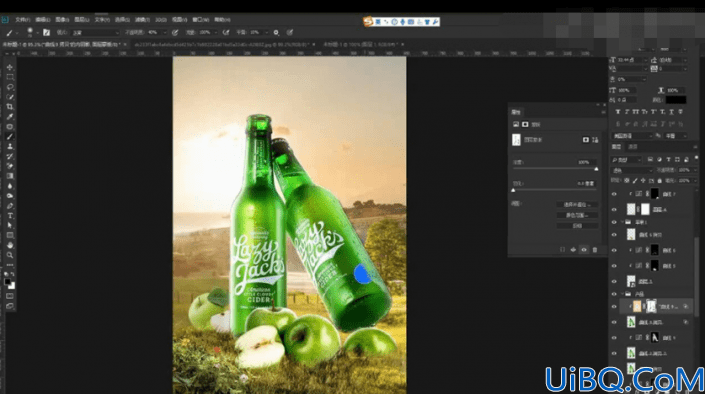Collapse the 产品 layer group

(622, 294)
